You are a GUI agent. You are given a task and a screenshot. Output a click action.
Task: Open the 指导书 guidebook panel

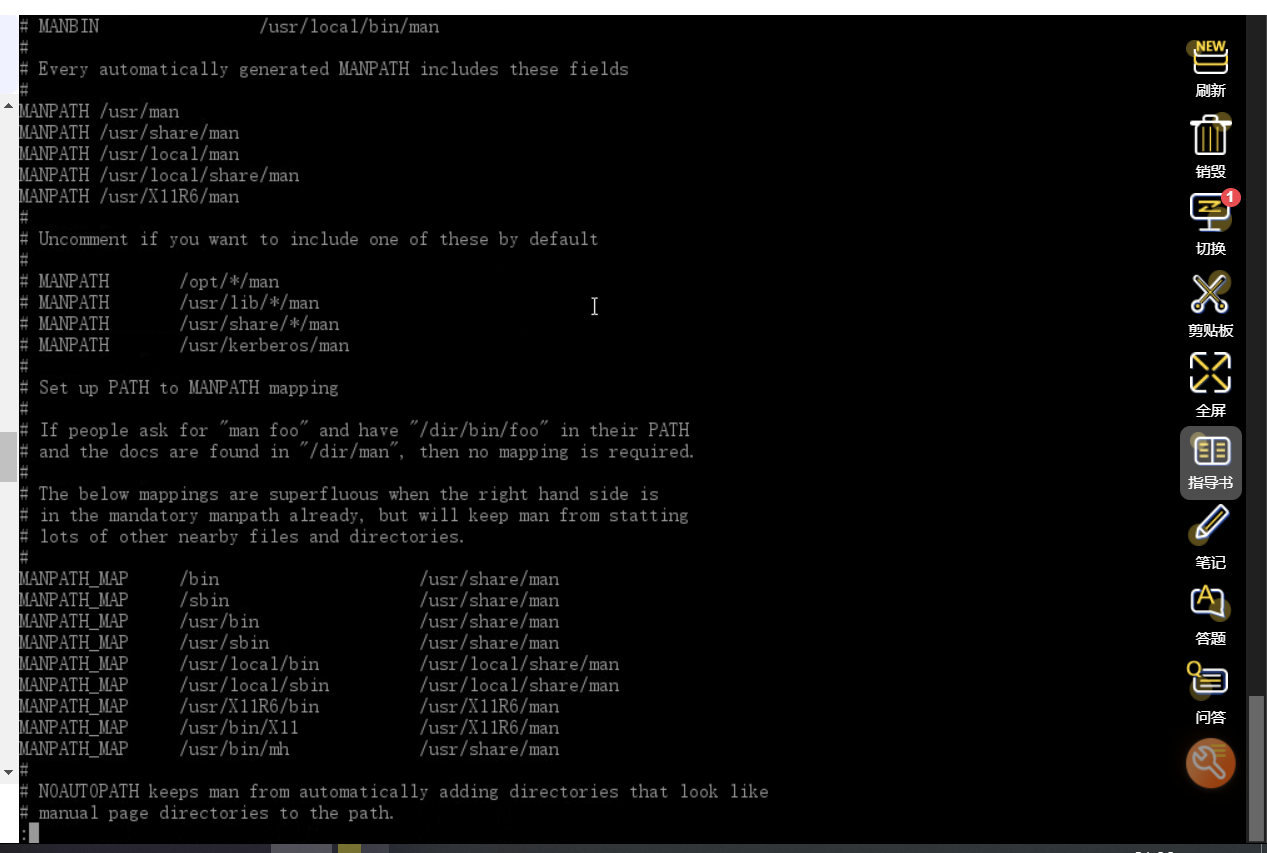[1211, 463]
